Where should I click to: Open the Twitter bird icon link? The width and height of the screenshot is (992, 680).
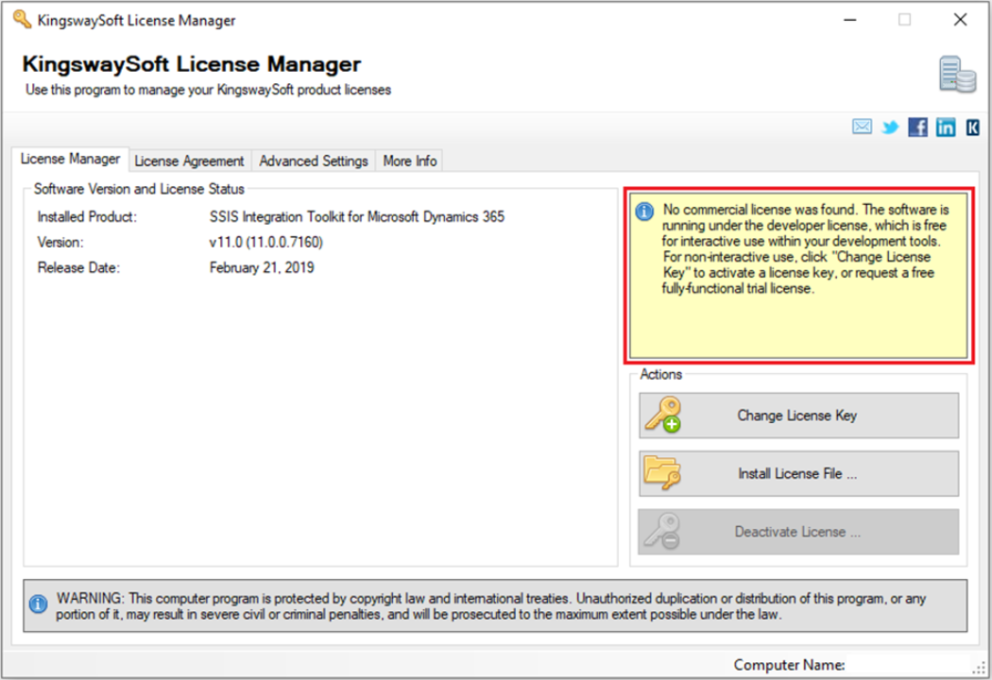890,128
